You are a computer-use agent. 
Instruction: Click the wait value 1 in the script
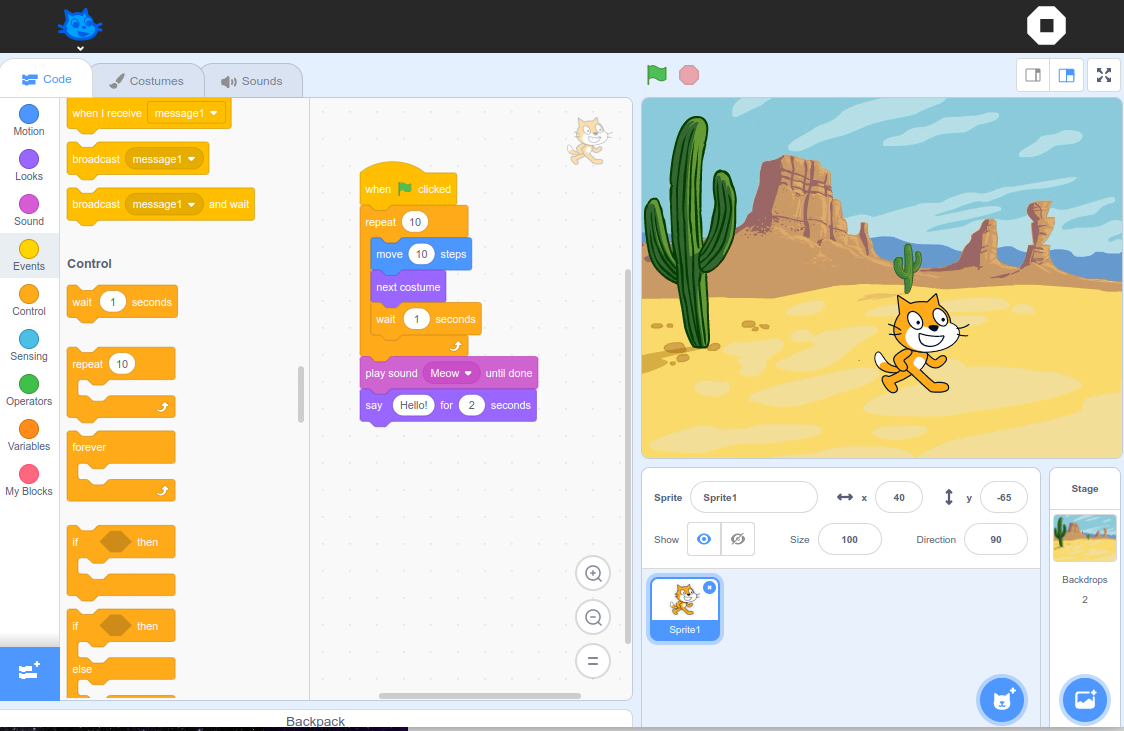(x=416, y=319)
